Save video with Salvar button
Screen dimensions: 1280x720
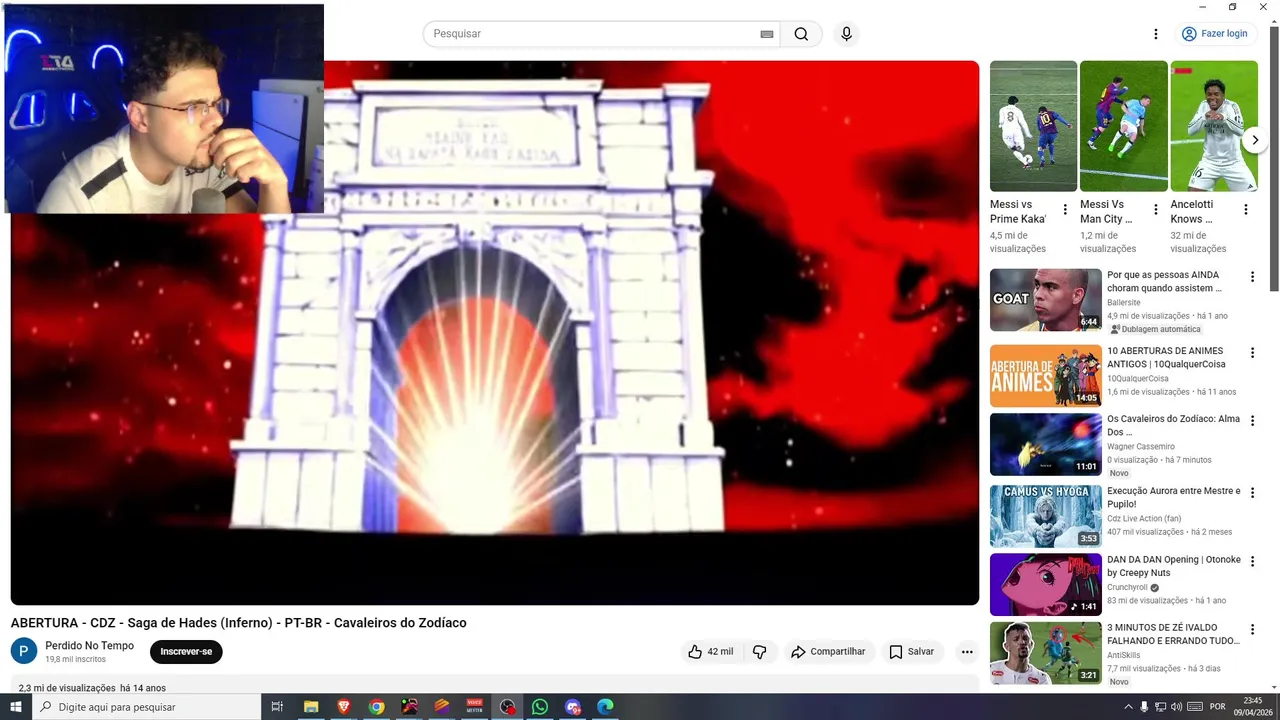pyautogui.click(x=912, y=652)
